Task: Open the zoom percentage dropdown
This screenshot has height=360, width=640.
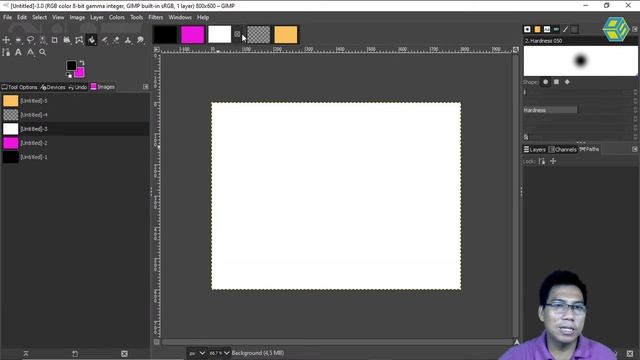Action: (x=219, y=353)
